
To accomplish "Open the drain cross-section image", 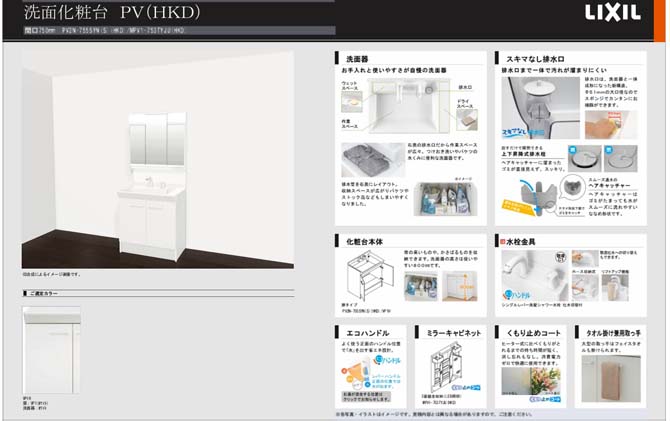I will tap(541, 108).
